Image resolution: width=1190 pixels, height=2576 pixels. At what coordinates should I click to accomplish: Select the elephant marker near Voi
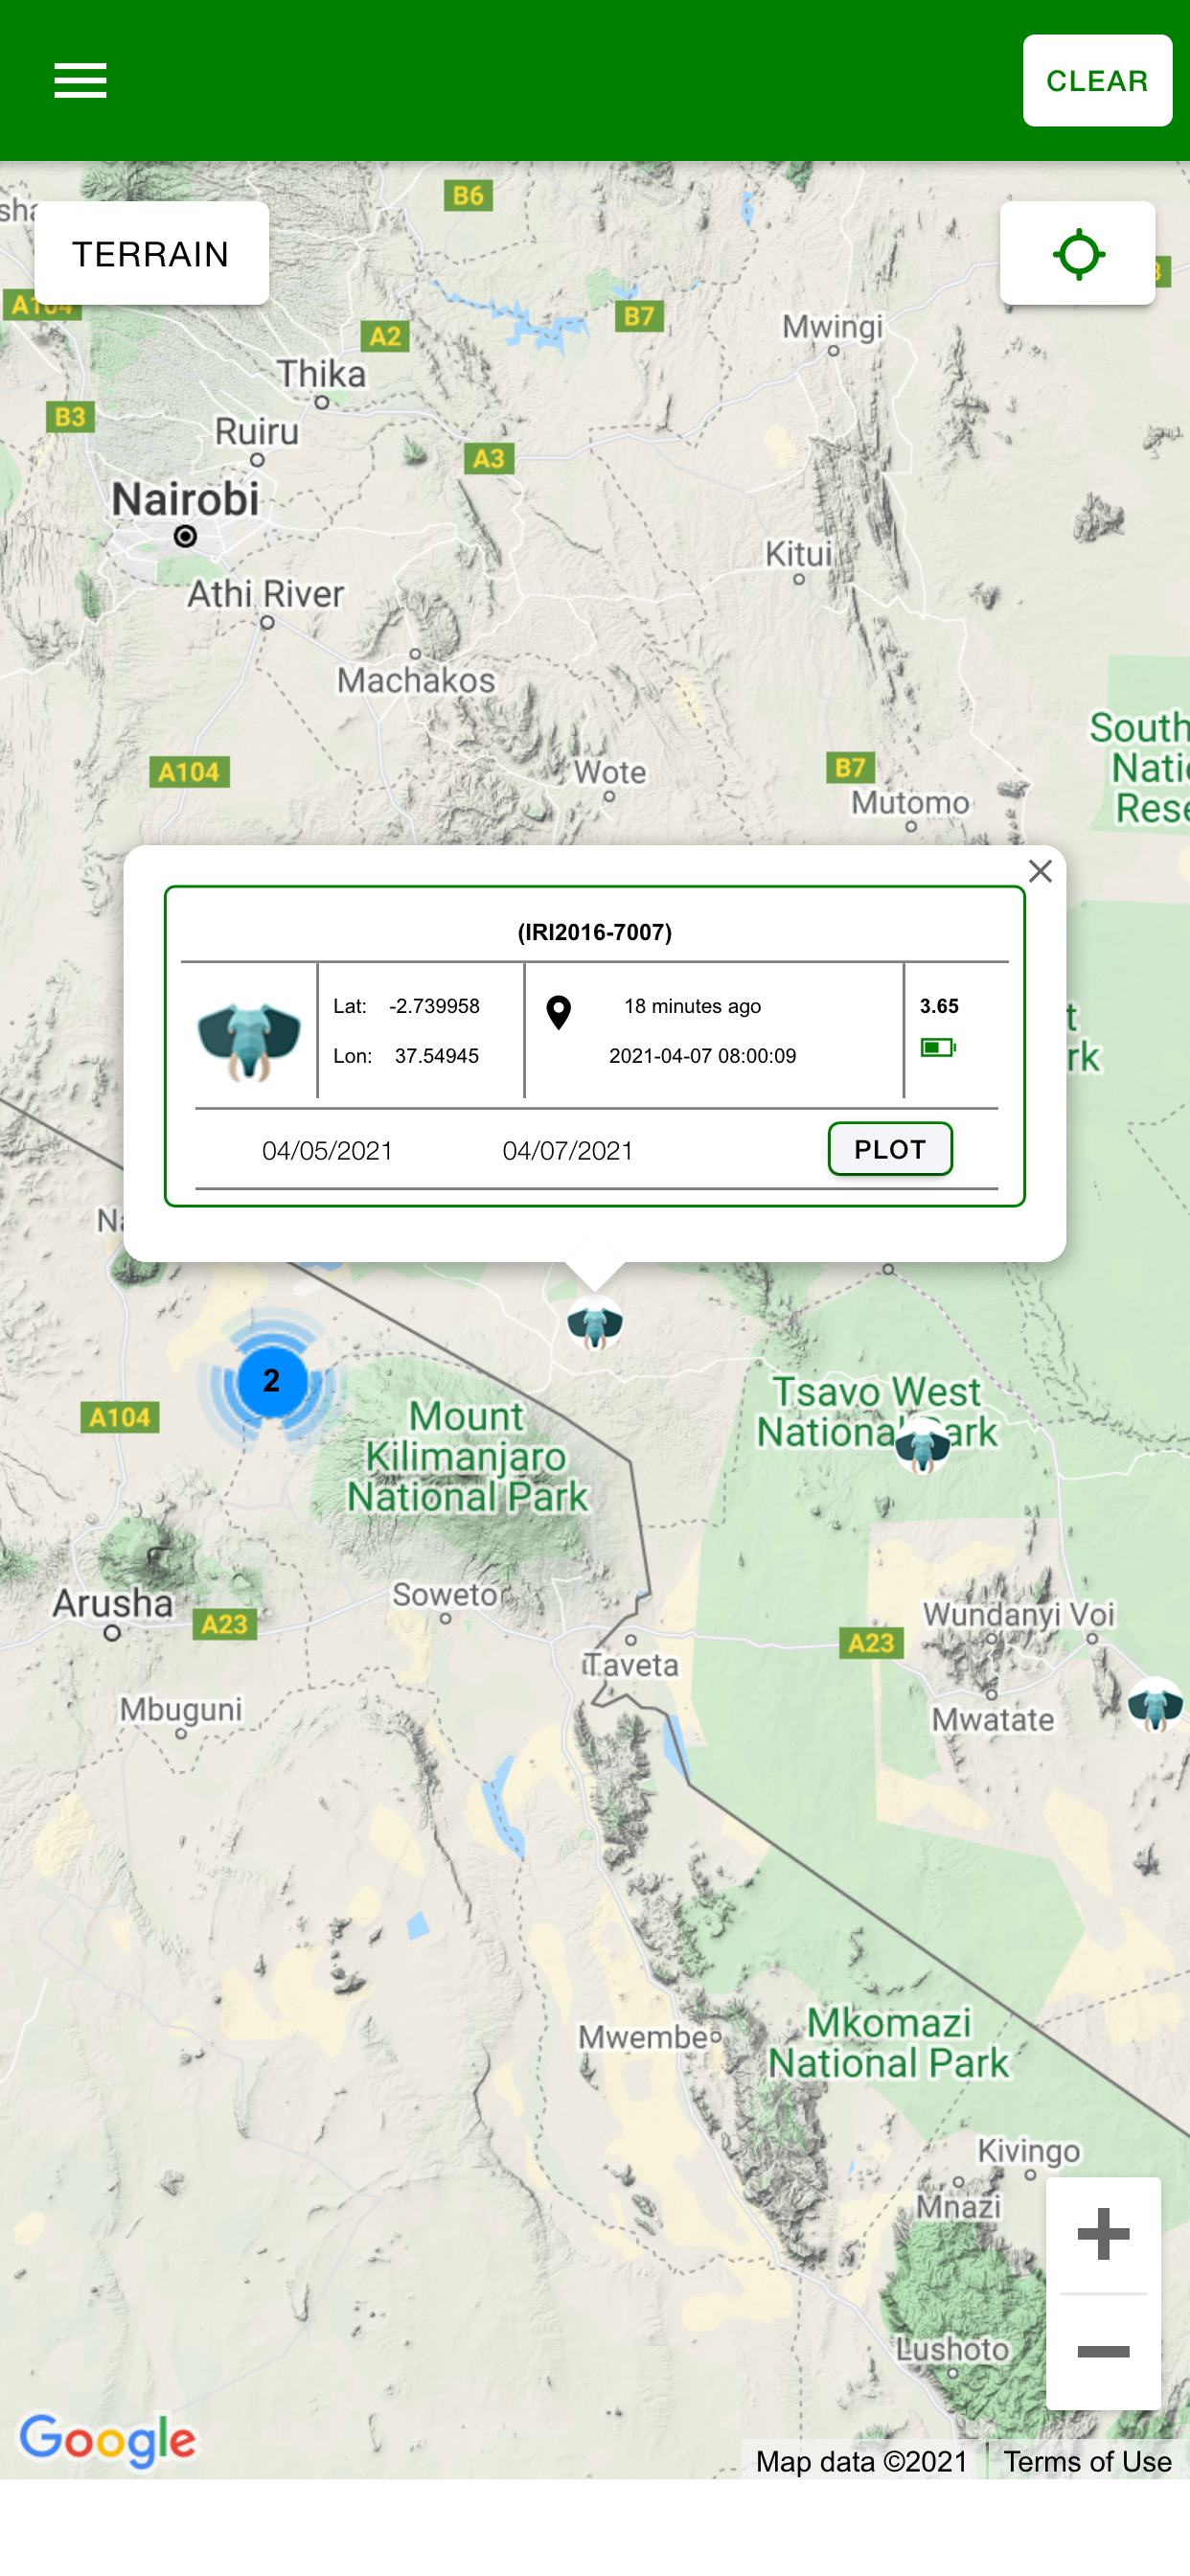point(1155,1704)
